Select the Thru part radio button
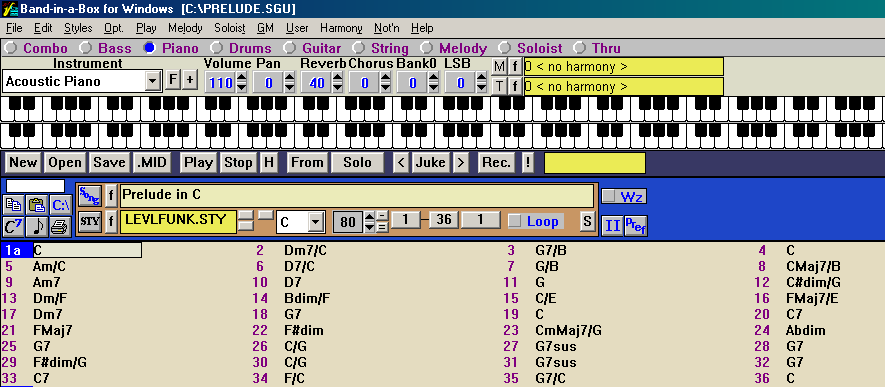Image resolution: width=885 pixels, height=387 pixels. click(x=580, y=48)
